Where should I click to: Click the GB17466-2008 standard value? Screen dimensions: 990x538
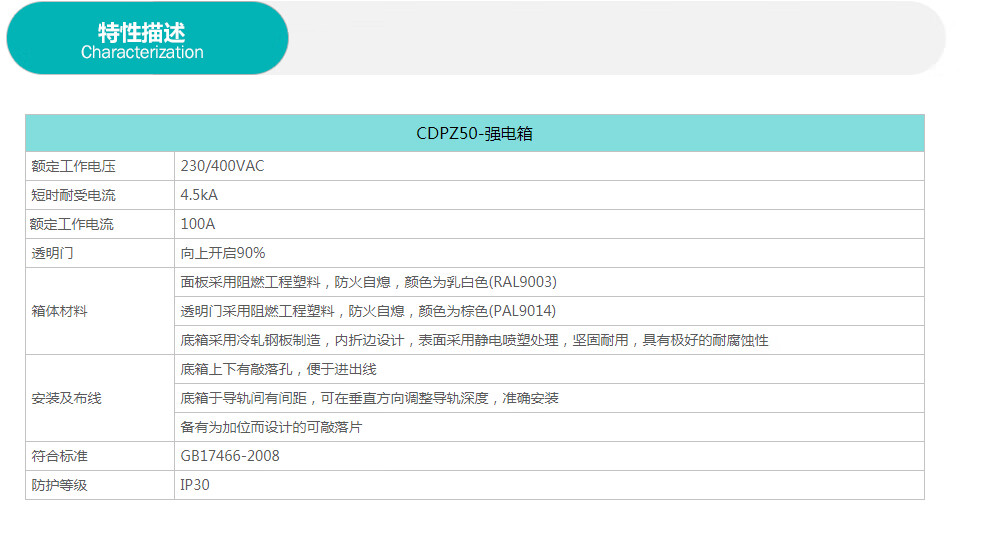[x=230, y=456]
